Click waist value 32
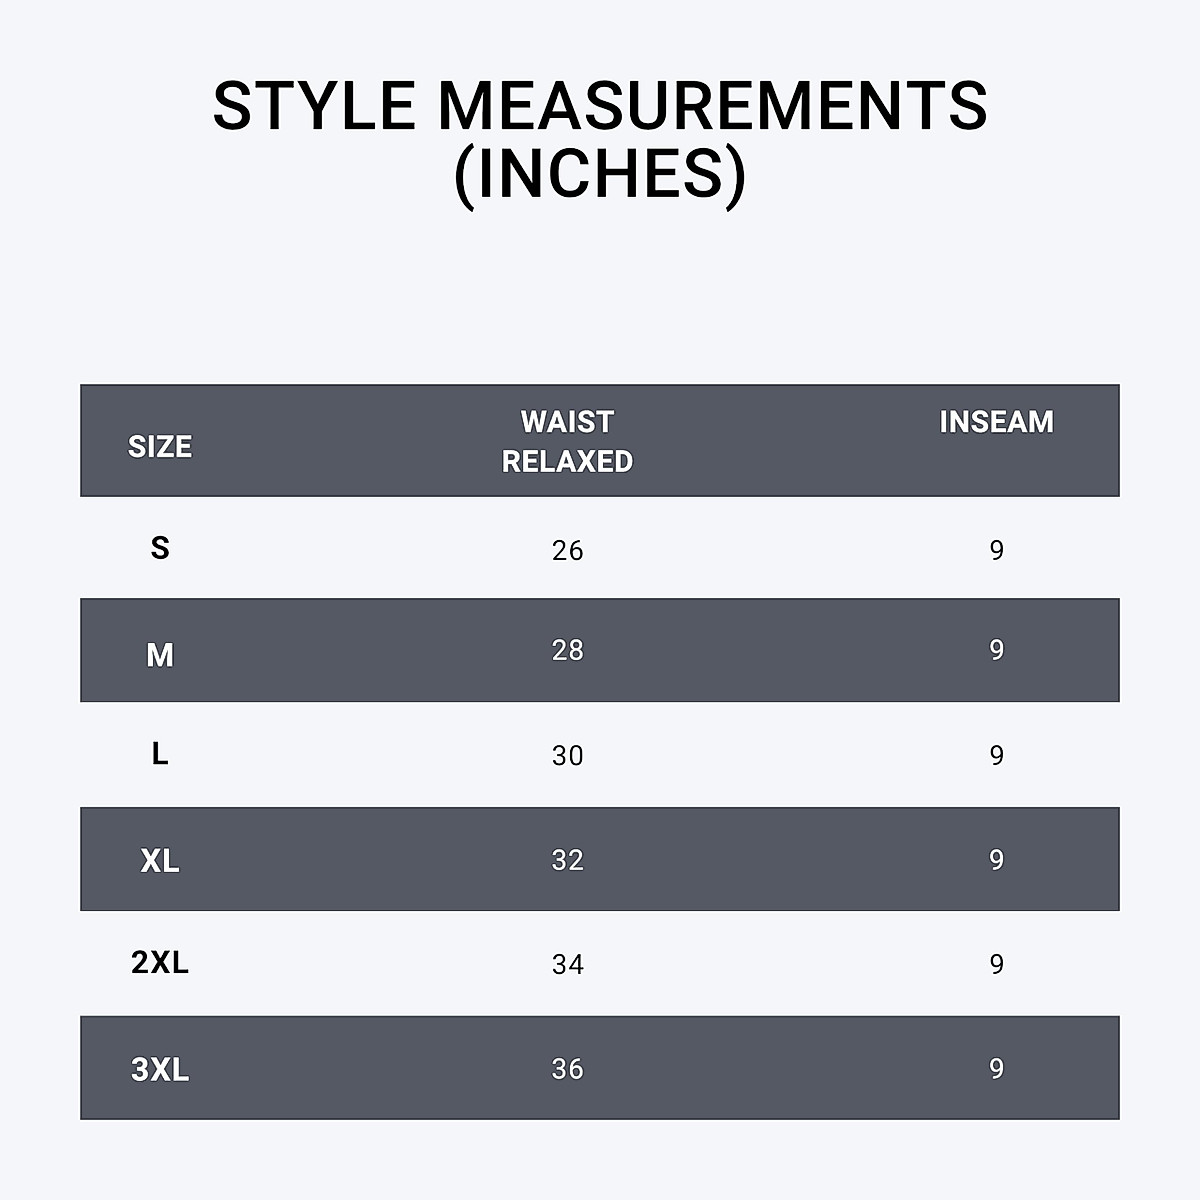Image resolution: width=1200 pixels, height=1200 pixels. [x=567, y=860]
